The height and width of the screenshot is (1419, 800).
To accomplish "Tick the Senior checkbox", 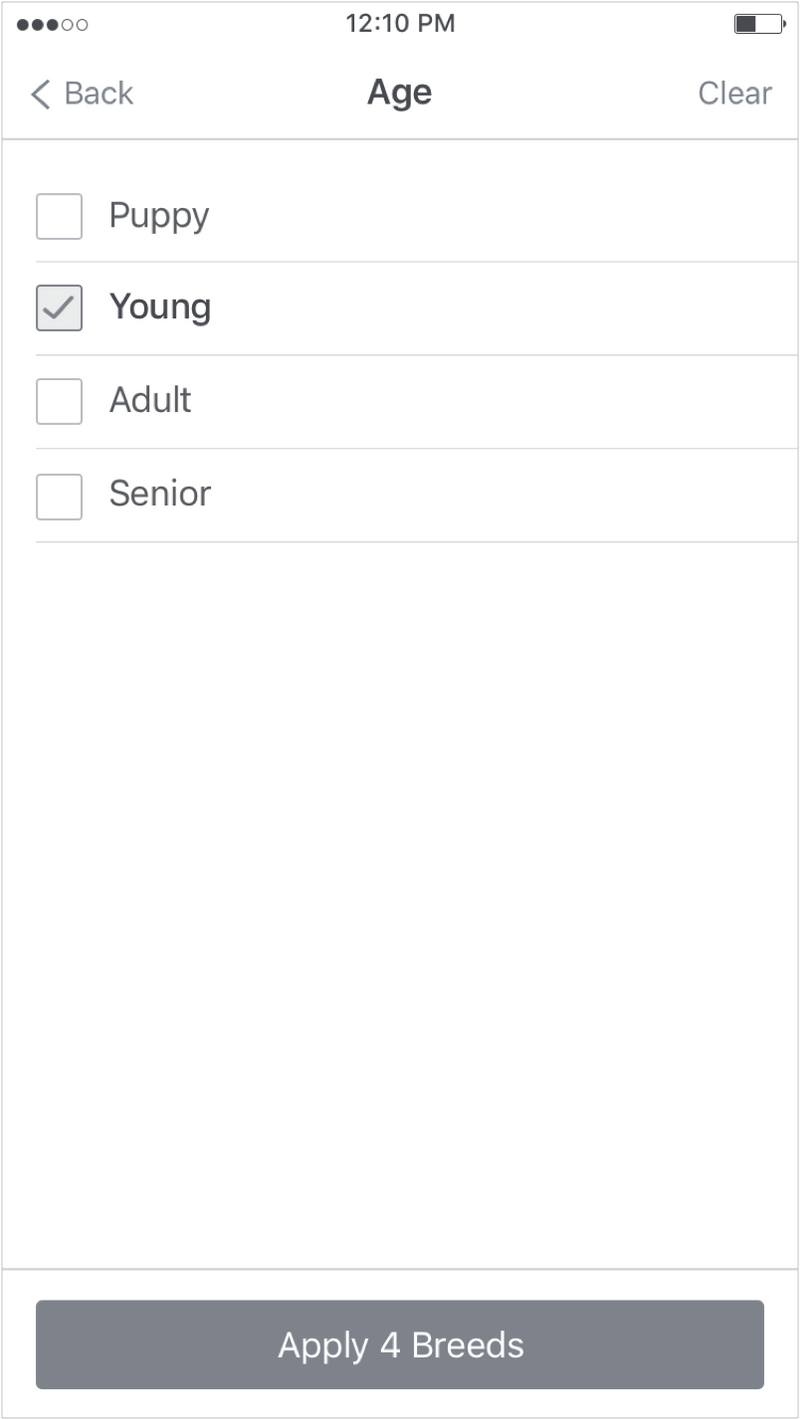I will tap(59, 495).
